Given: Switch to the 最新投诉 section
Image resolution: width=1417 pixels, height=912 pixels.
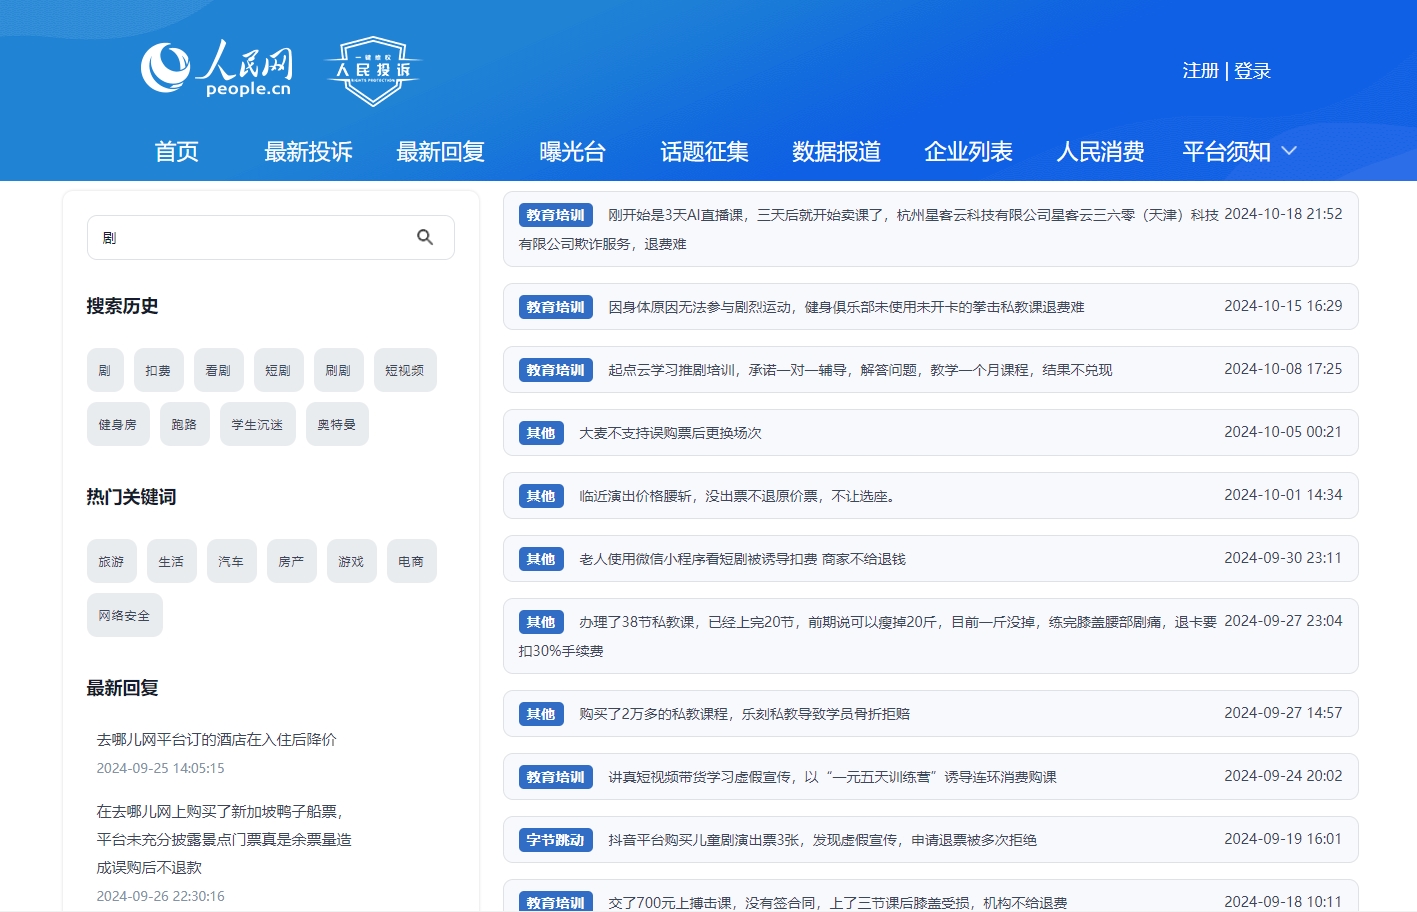Looking at the screenshot, I should [307, 151].
